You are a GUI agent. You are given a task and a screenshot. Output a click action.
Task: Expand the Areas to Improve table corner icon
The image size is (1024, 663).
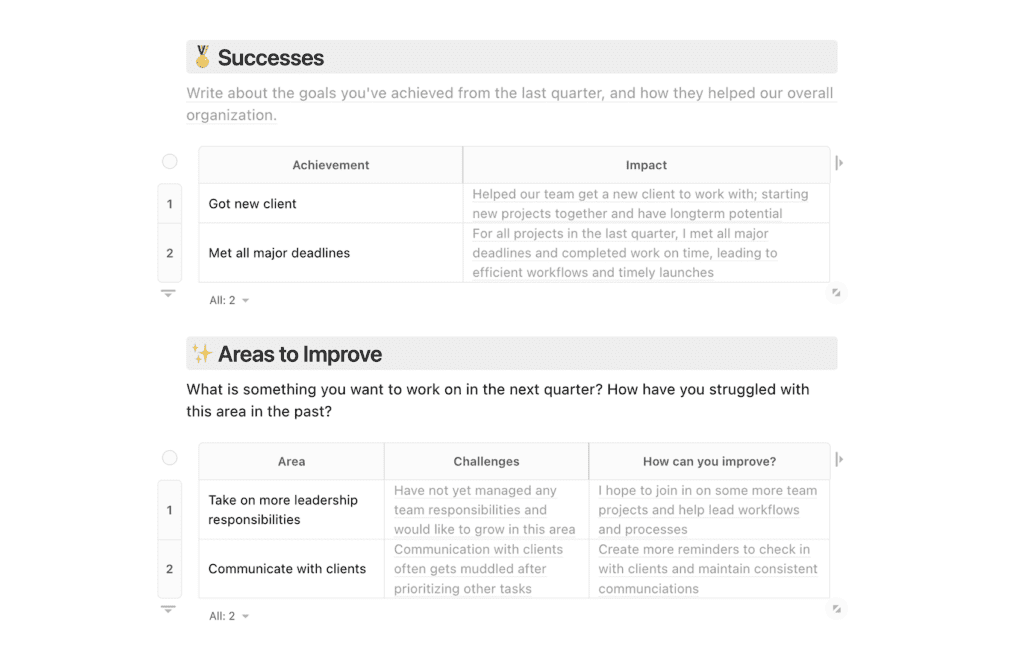tap(837, 609)
